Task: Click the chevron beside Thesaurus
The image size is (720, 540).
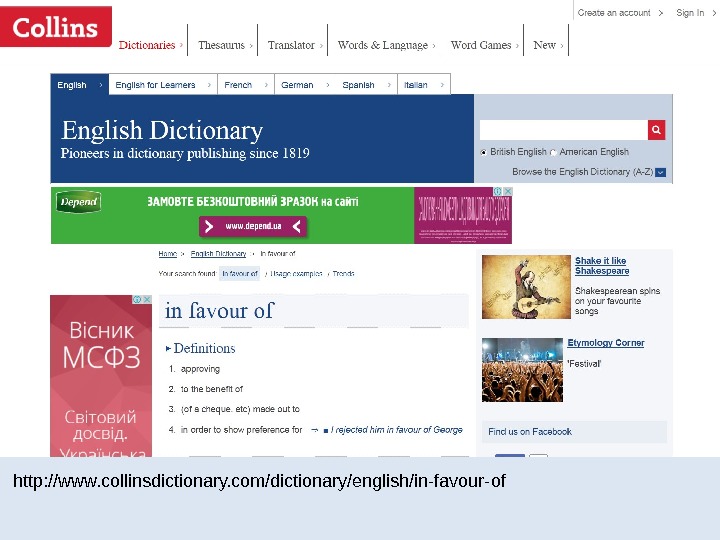Action: (x=251, y=45)
